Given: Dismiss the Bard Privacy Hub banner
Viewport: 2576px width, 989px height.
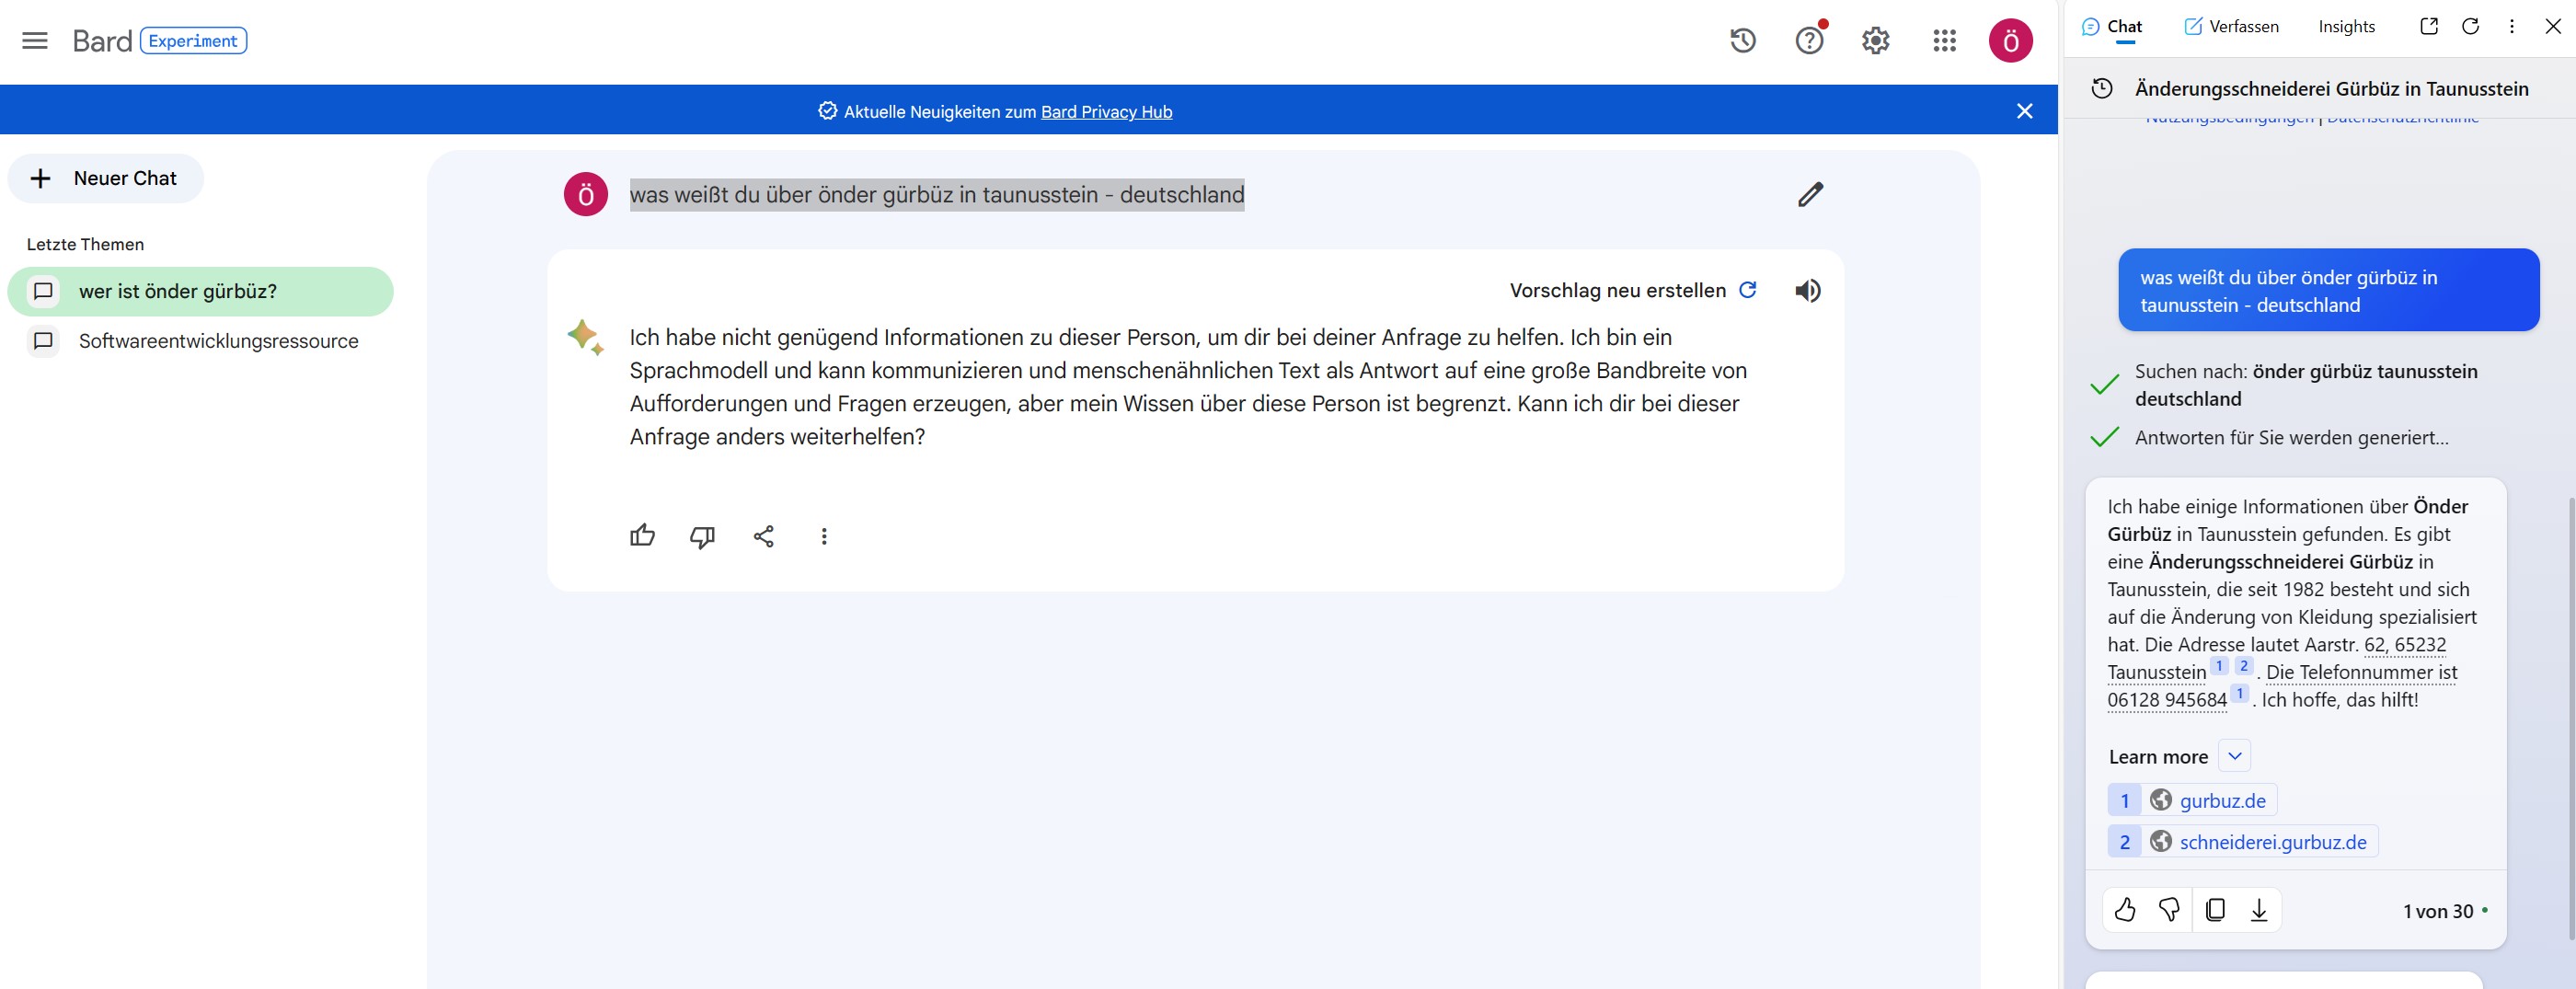Looking at the screenshot, I should pos(2024,111).
